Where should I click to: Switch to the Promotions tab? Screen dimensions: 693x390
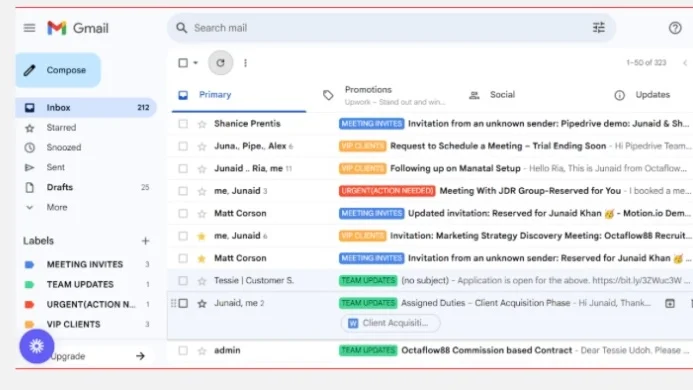tap(385, 95)
